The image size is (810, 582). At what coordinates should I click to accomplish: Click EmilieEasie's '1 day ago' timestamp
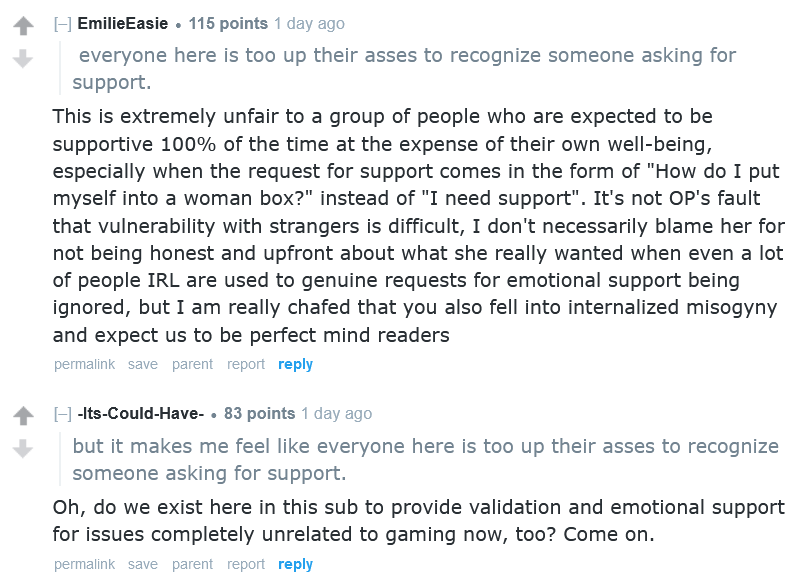click(x=309, y=24)
